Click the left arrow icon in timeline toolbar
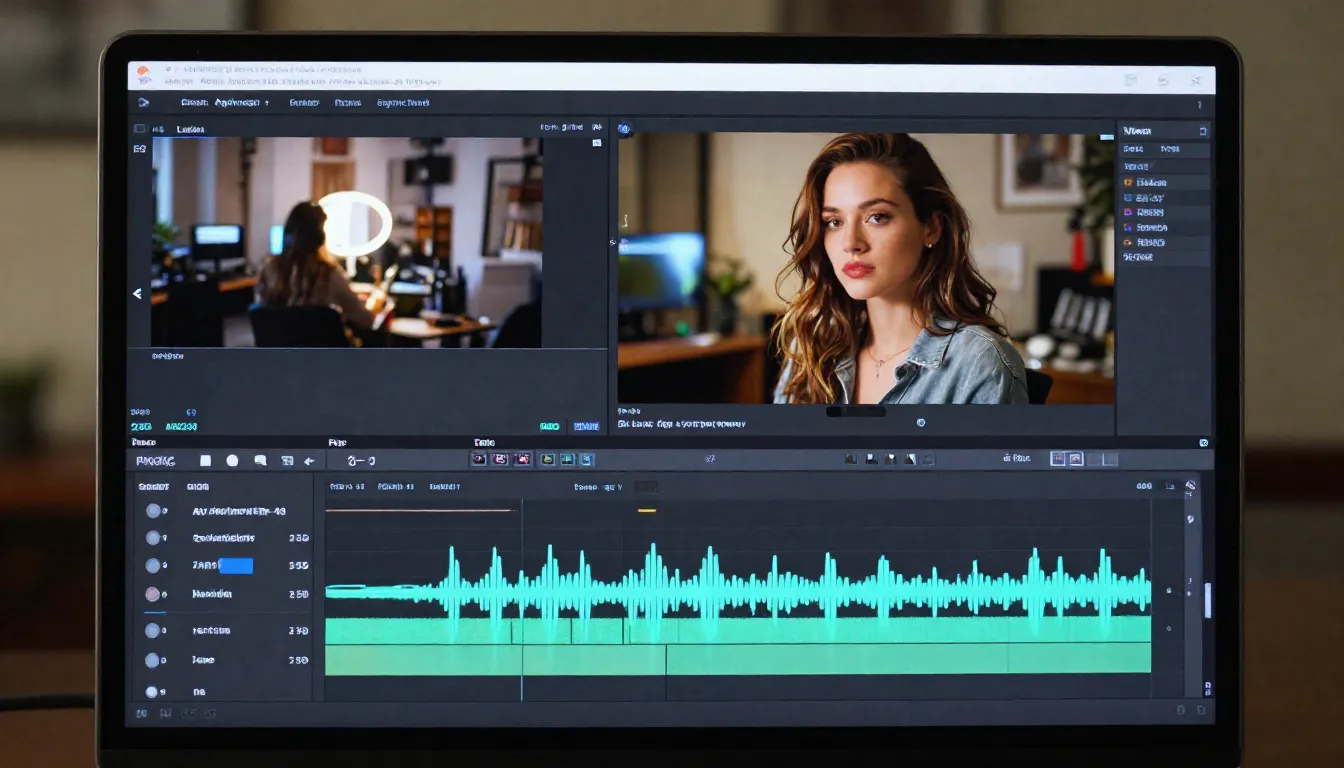This screenshot has width=1344, height=768. [309, 461]
